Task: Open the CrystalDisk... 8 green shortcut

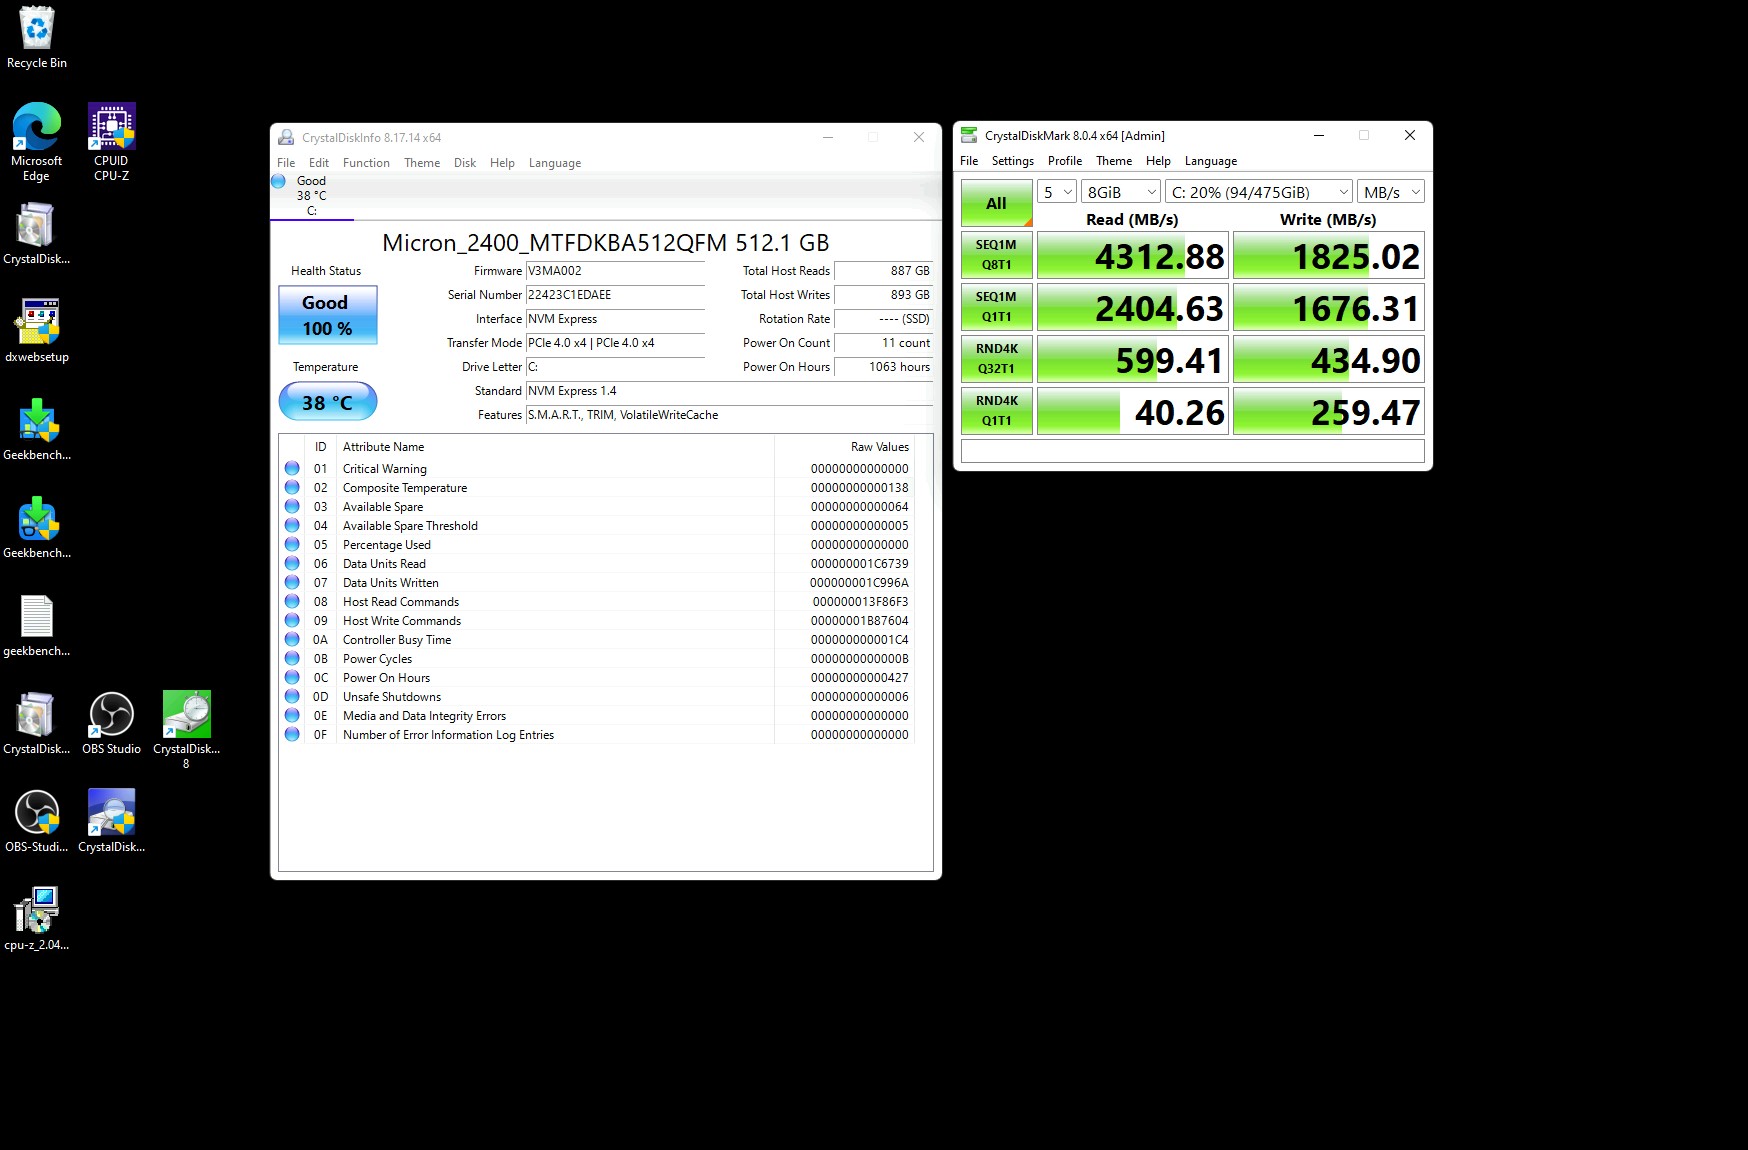Action: point(186,729)
